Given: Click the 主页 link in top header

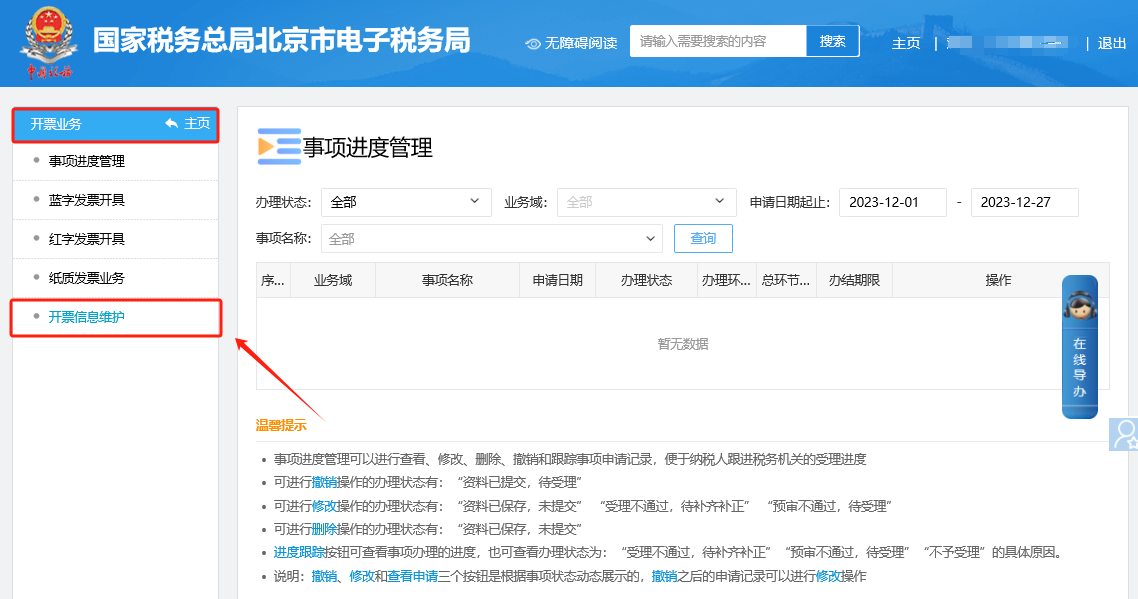Looking at the screenshot, I should point(906,44).
